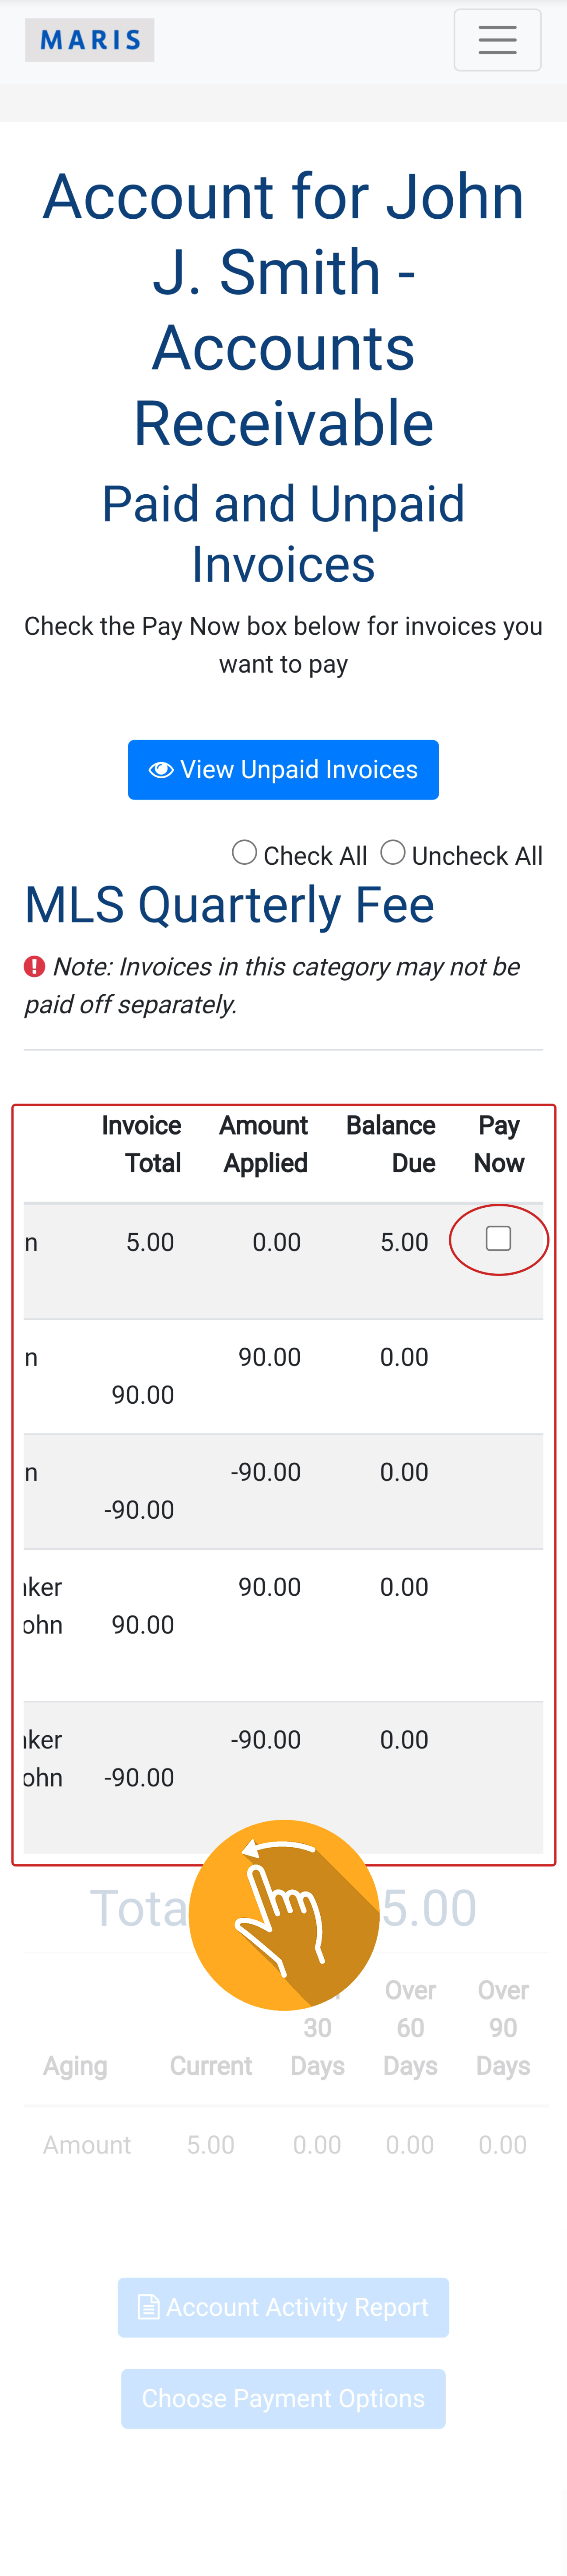
Task: Click the Current aging column header
Action: tap(211, 2065)
